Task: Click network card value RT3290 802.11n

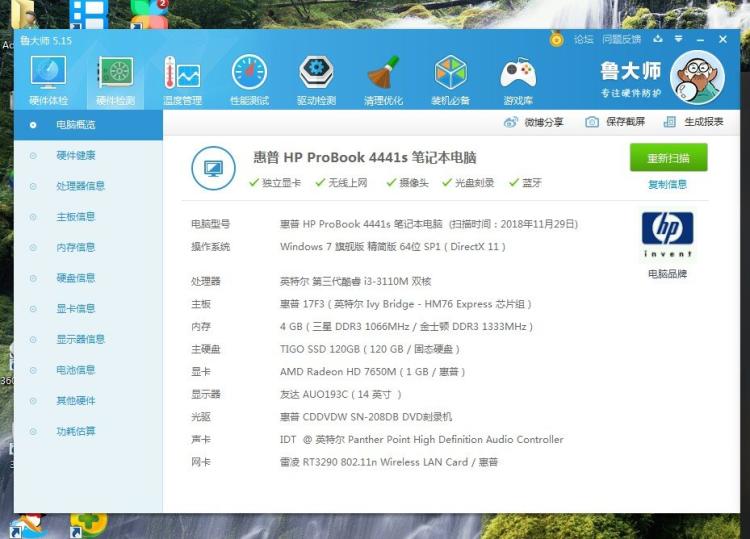Action: [x=389, y=462]
